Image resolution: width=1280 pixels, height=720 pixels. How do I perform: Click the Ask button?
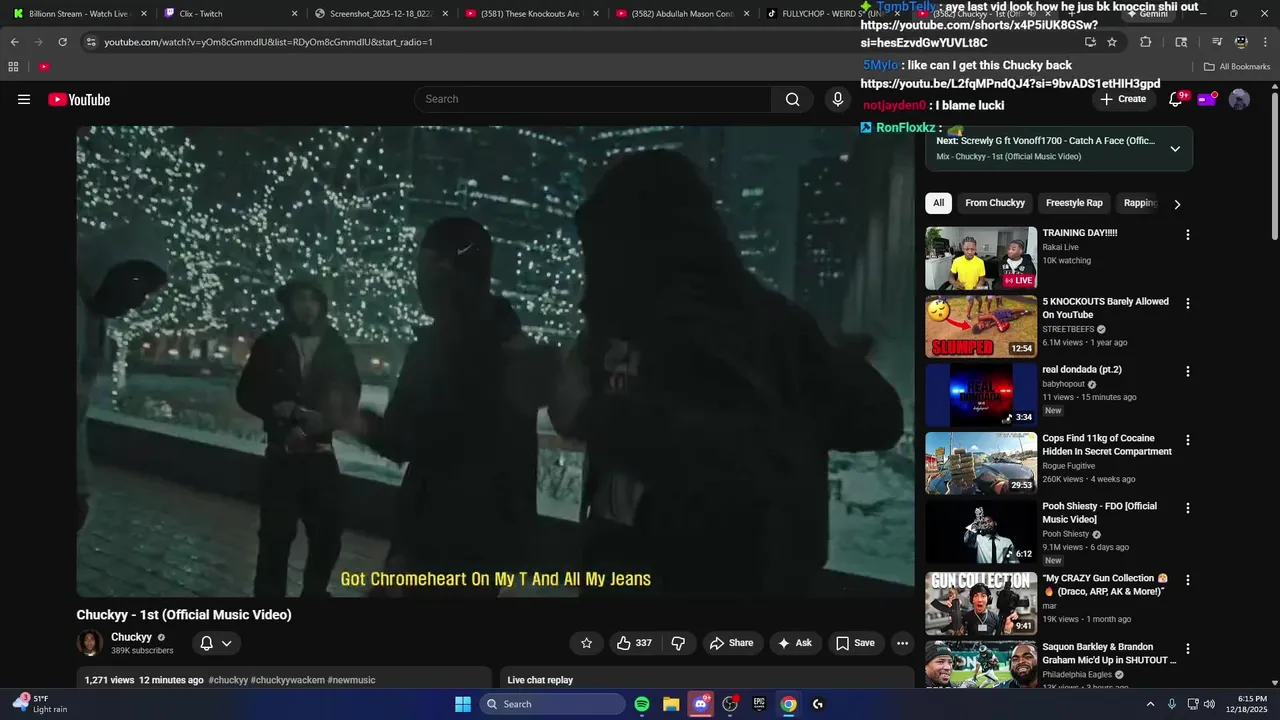pos(795,643)
